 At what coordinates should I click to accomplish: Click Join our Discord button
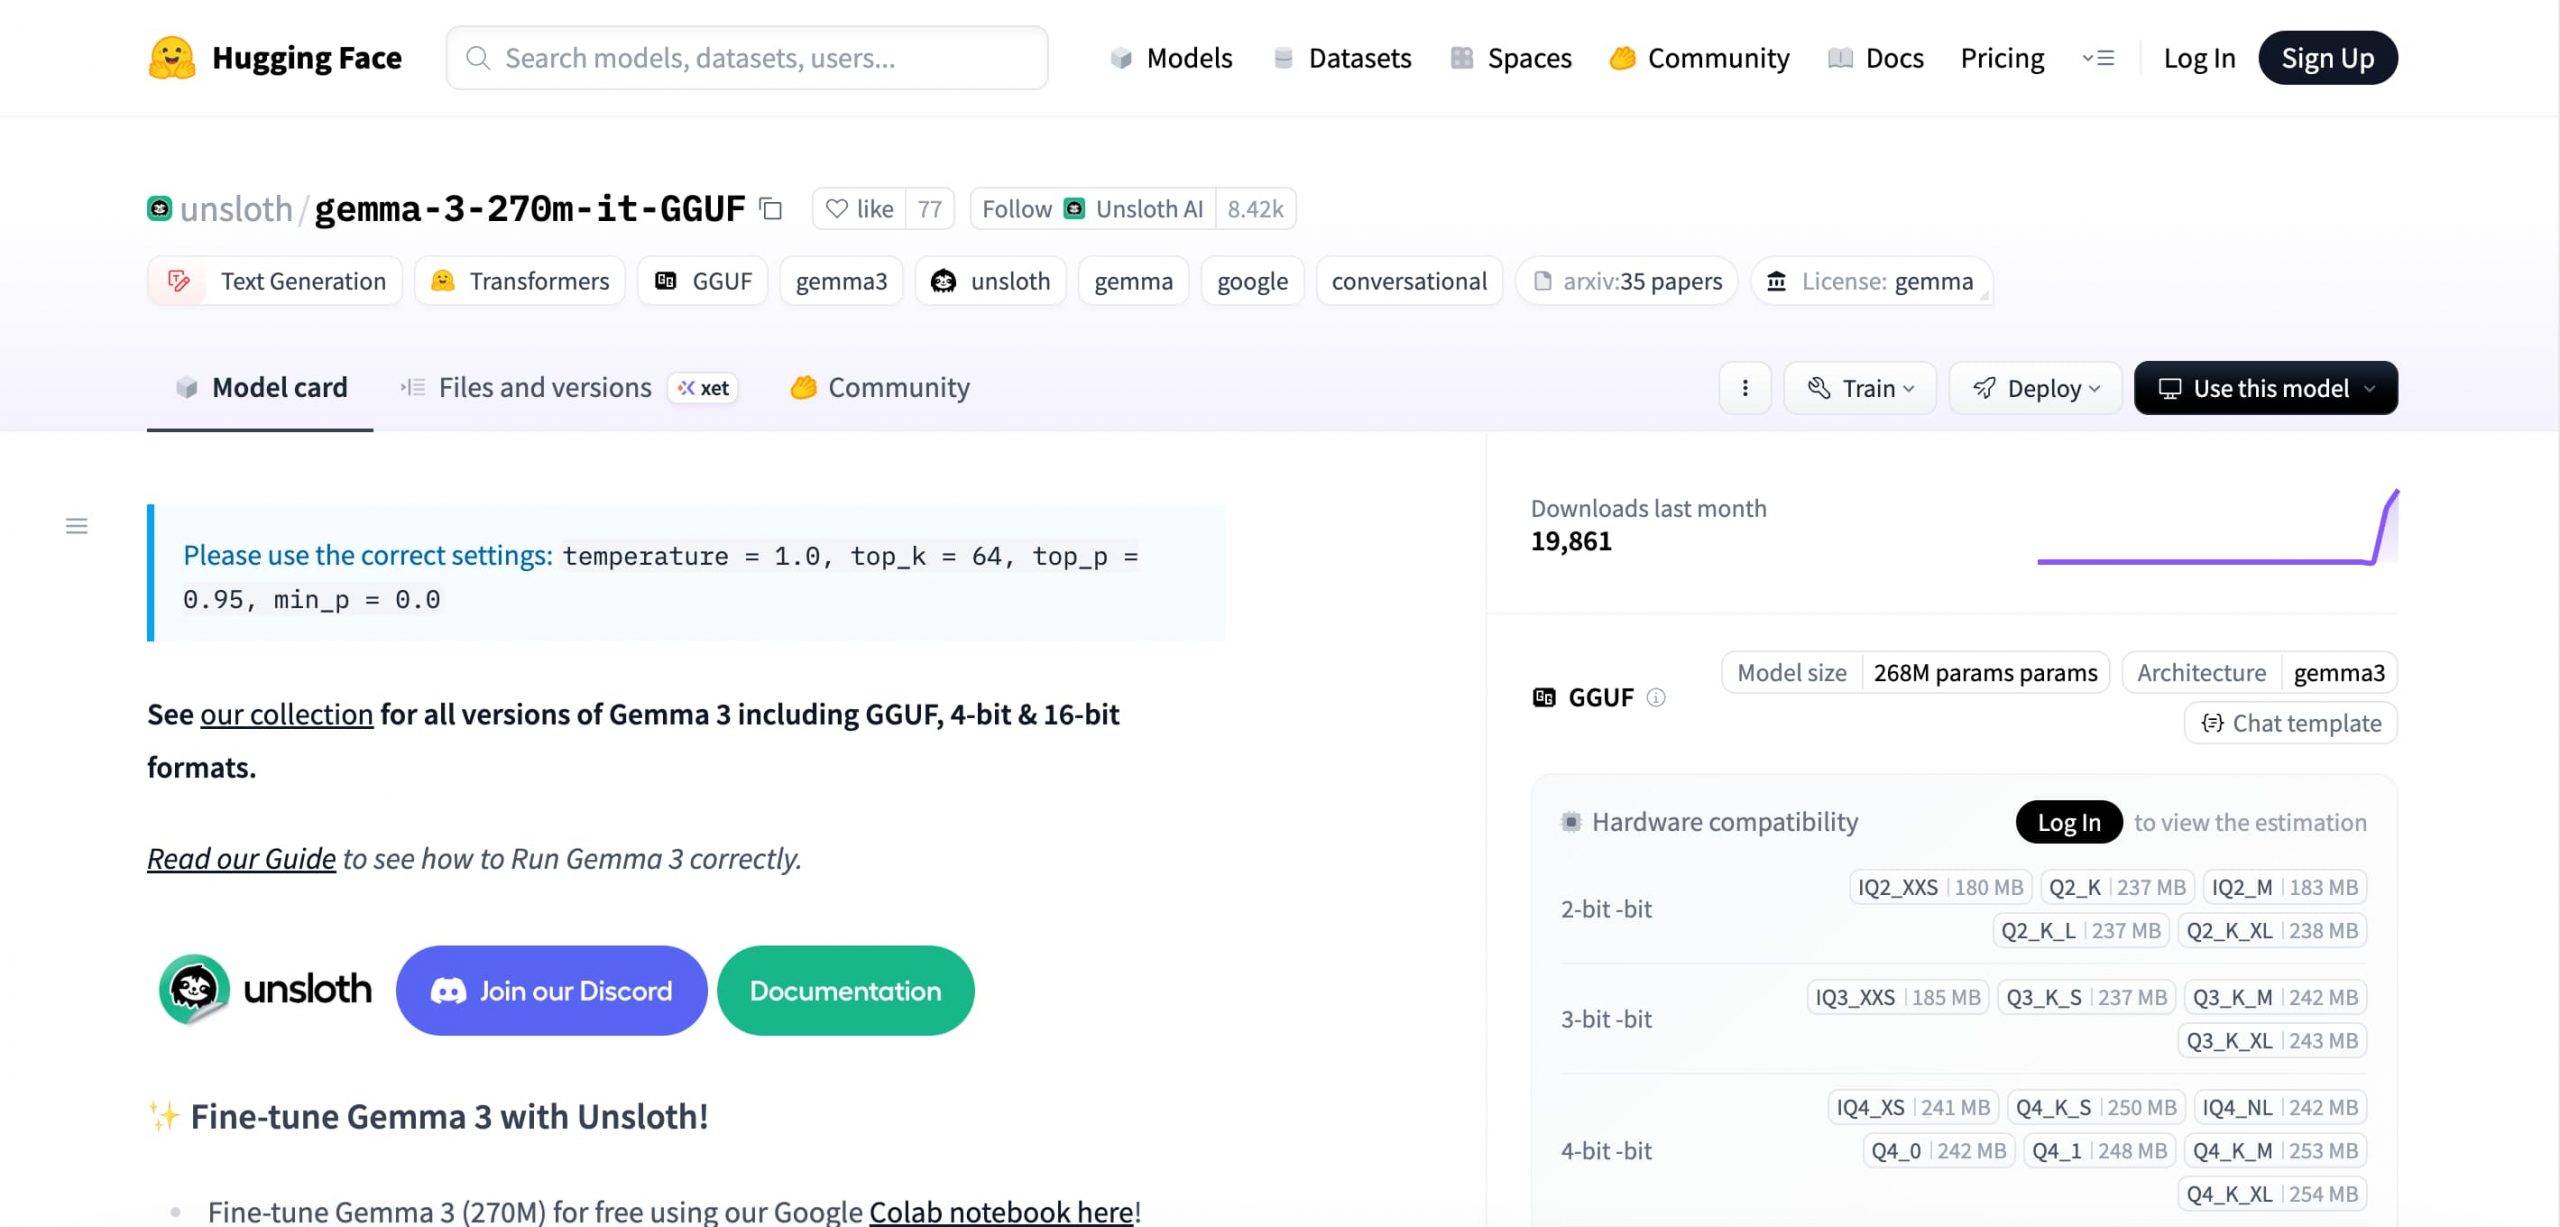click(x=552, y=990)
